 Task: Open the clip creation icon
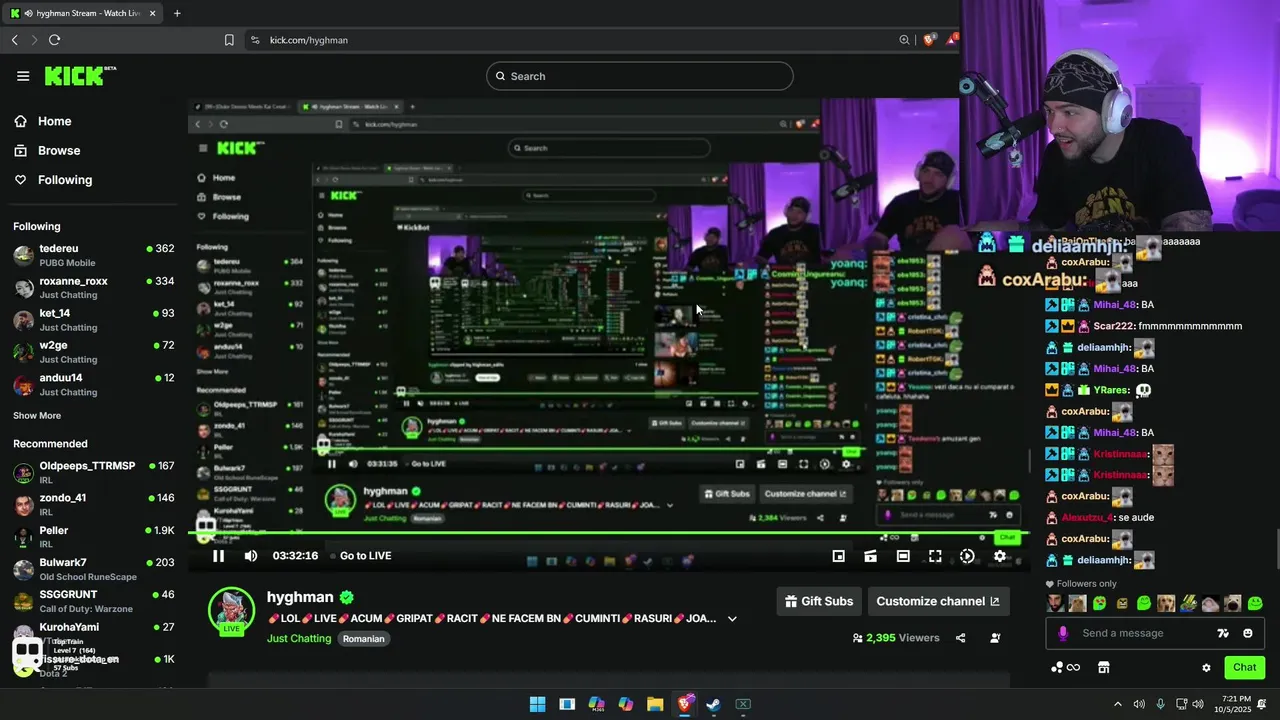[871, 556]
